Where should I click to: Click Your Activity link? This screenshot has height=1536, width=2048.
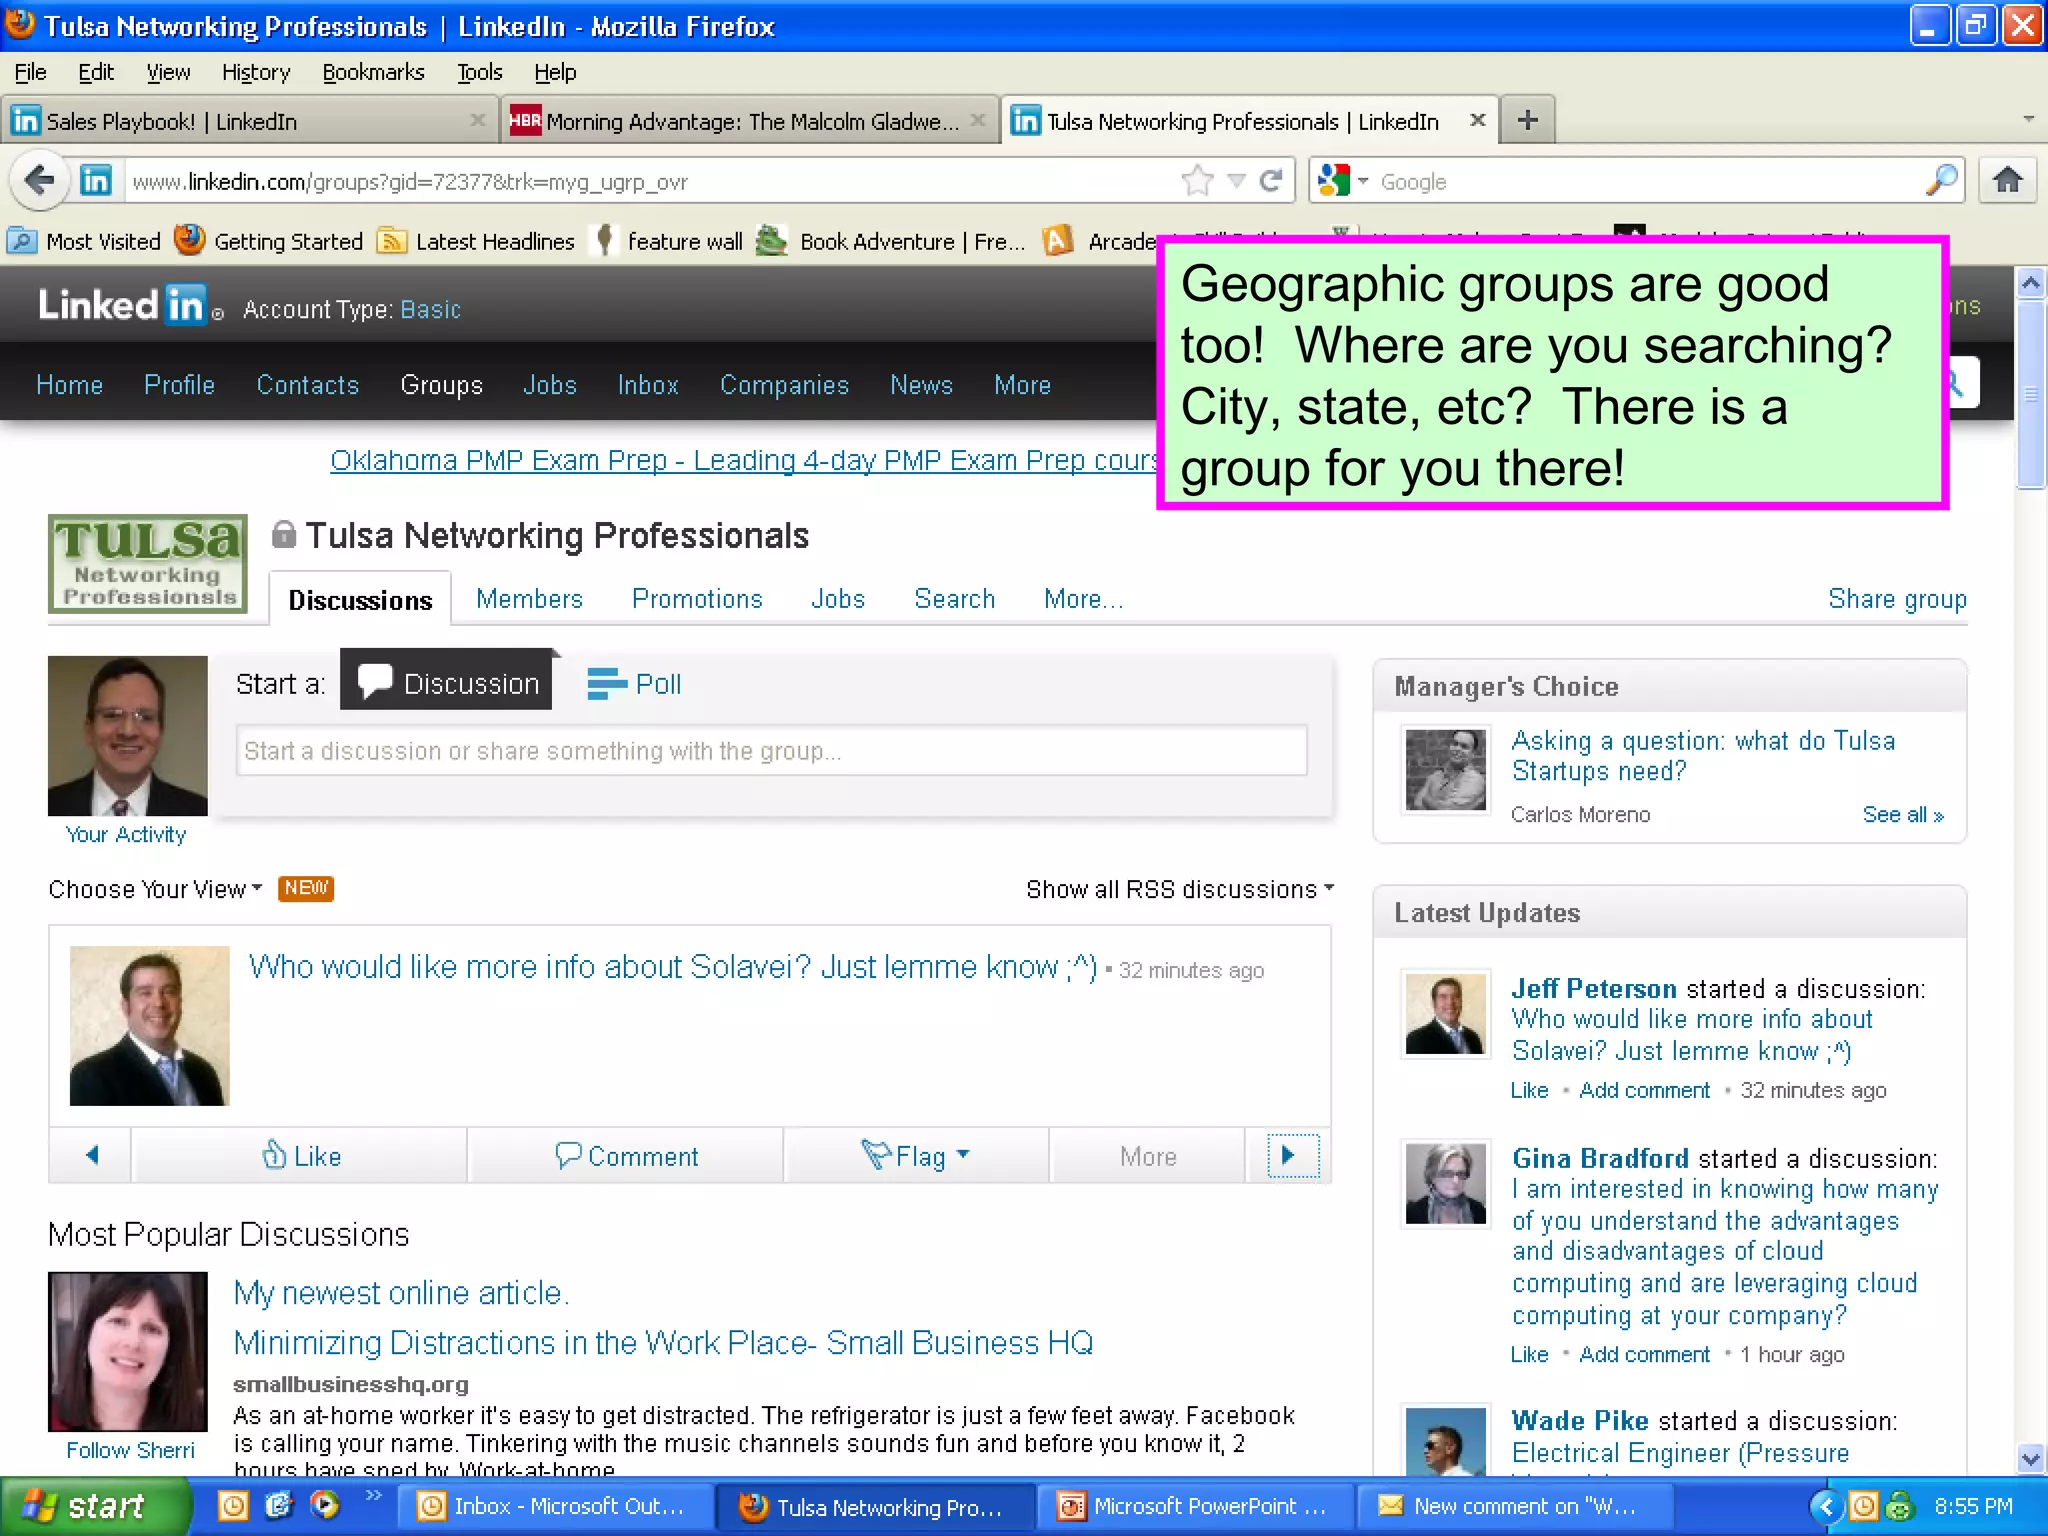(126, 835)
